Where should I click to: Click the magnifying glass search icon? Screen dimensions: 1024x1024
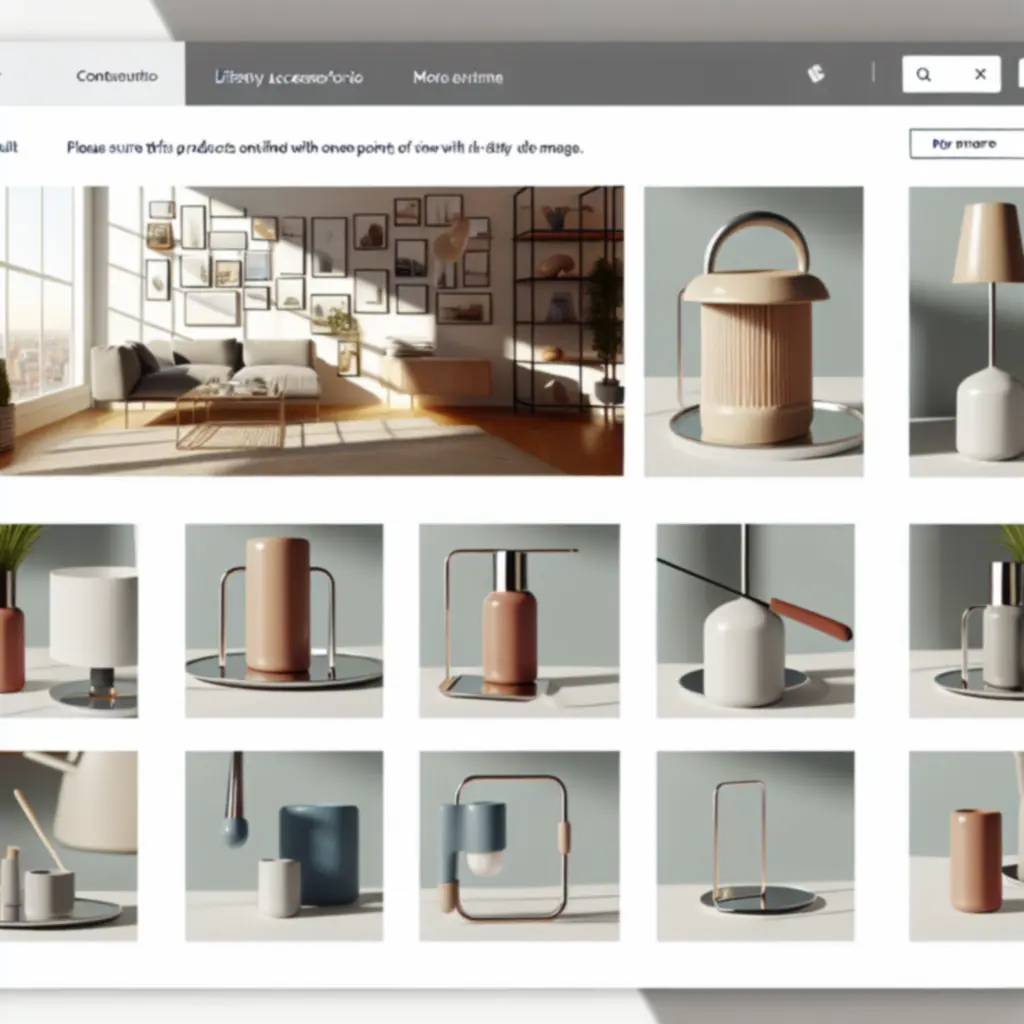925,73
